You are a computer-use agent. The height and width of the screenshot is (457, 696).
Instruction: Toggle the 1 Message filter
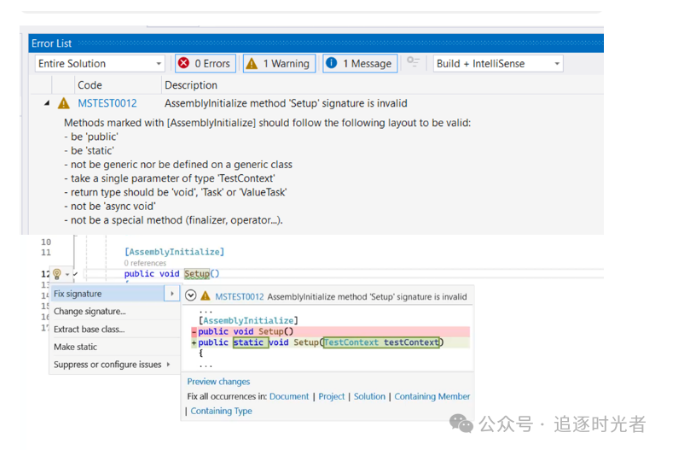[360, 63]
